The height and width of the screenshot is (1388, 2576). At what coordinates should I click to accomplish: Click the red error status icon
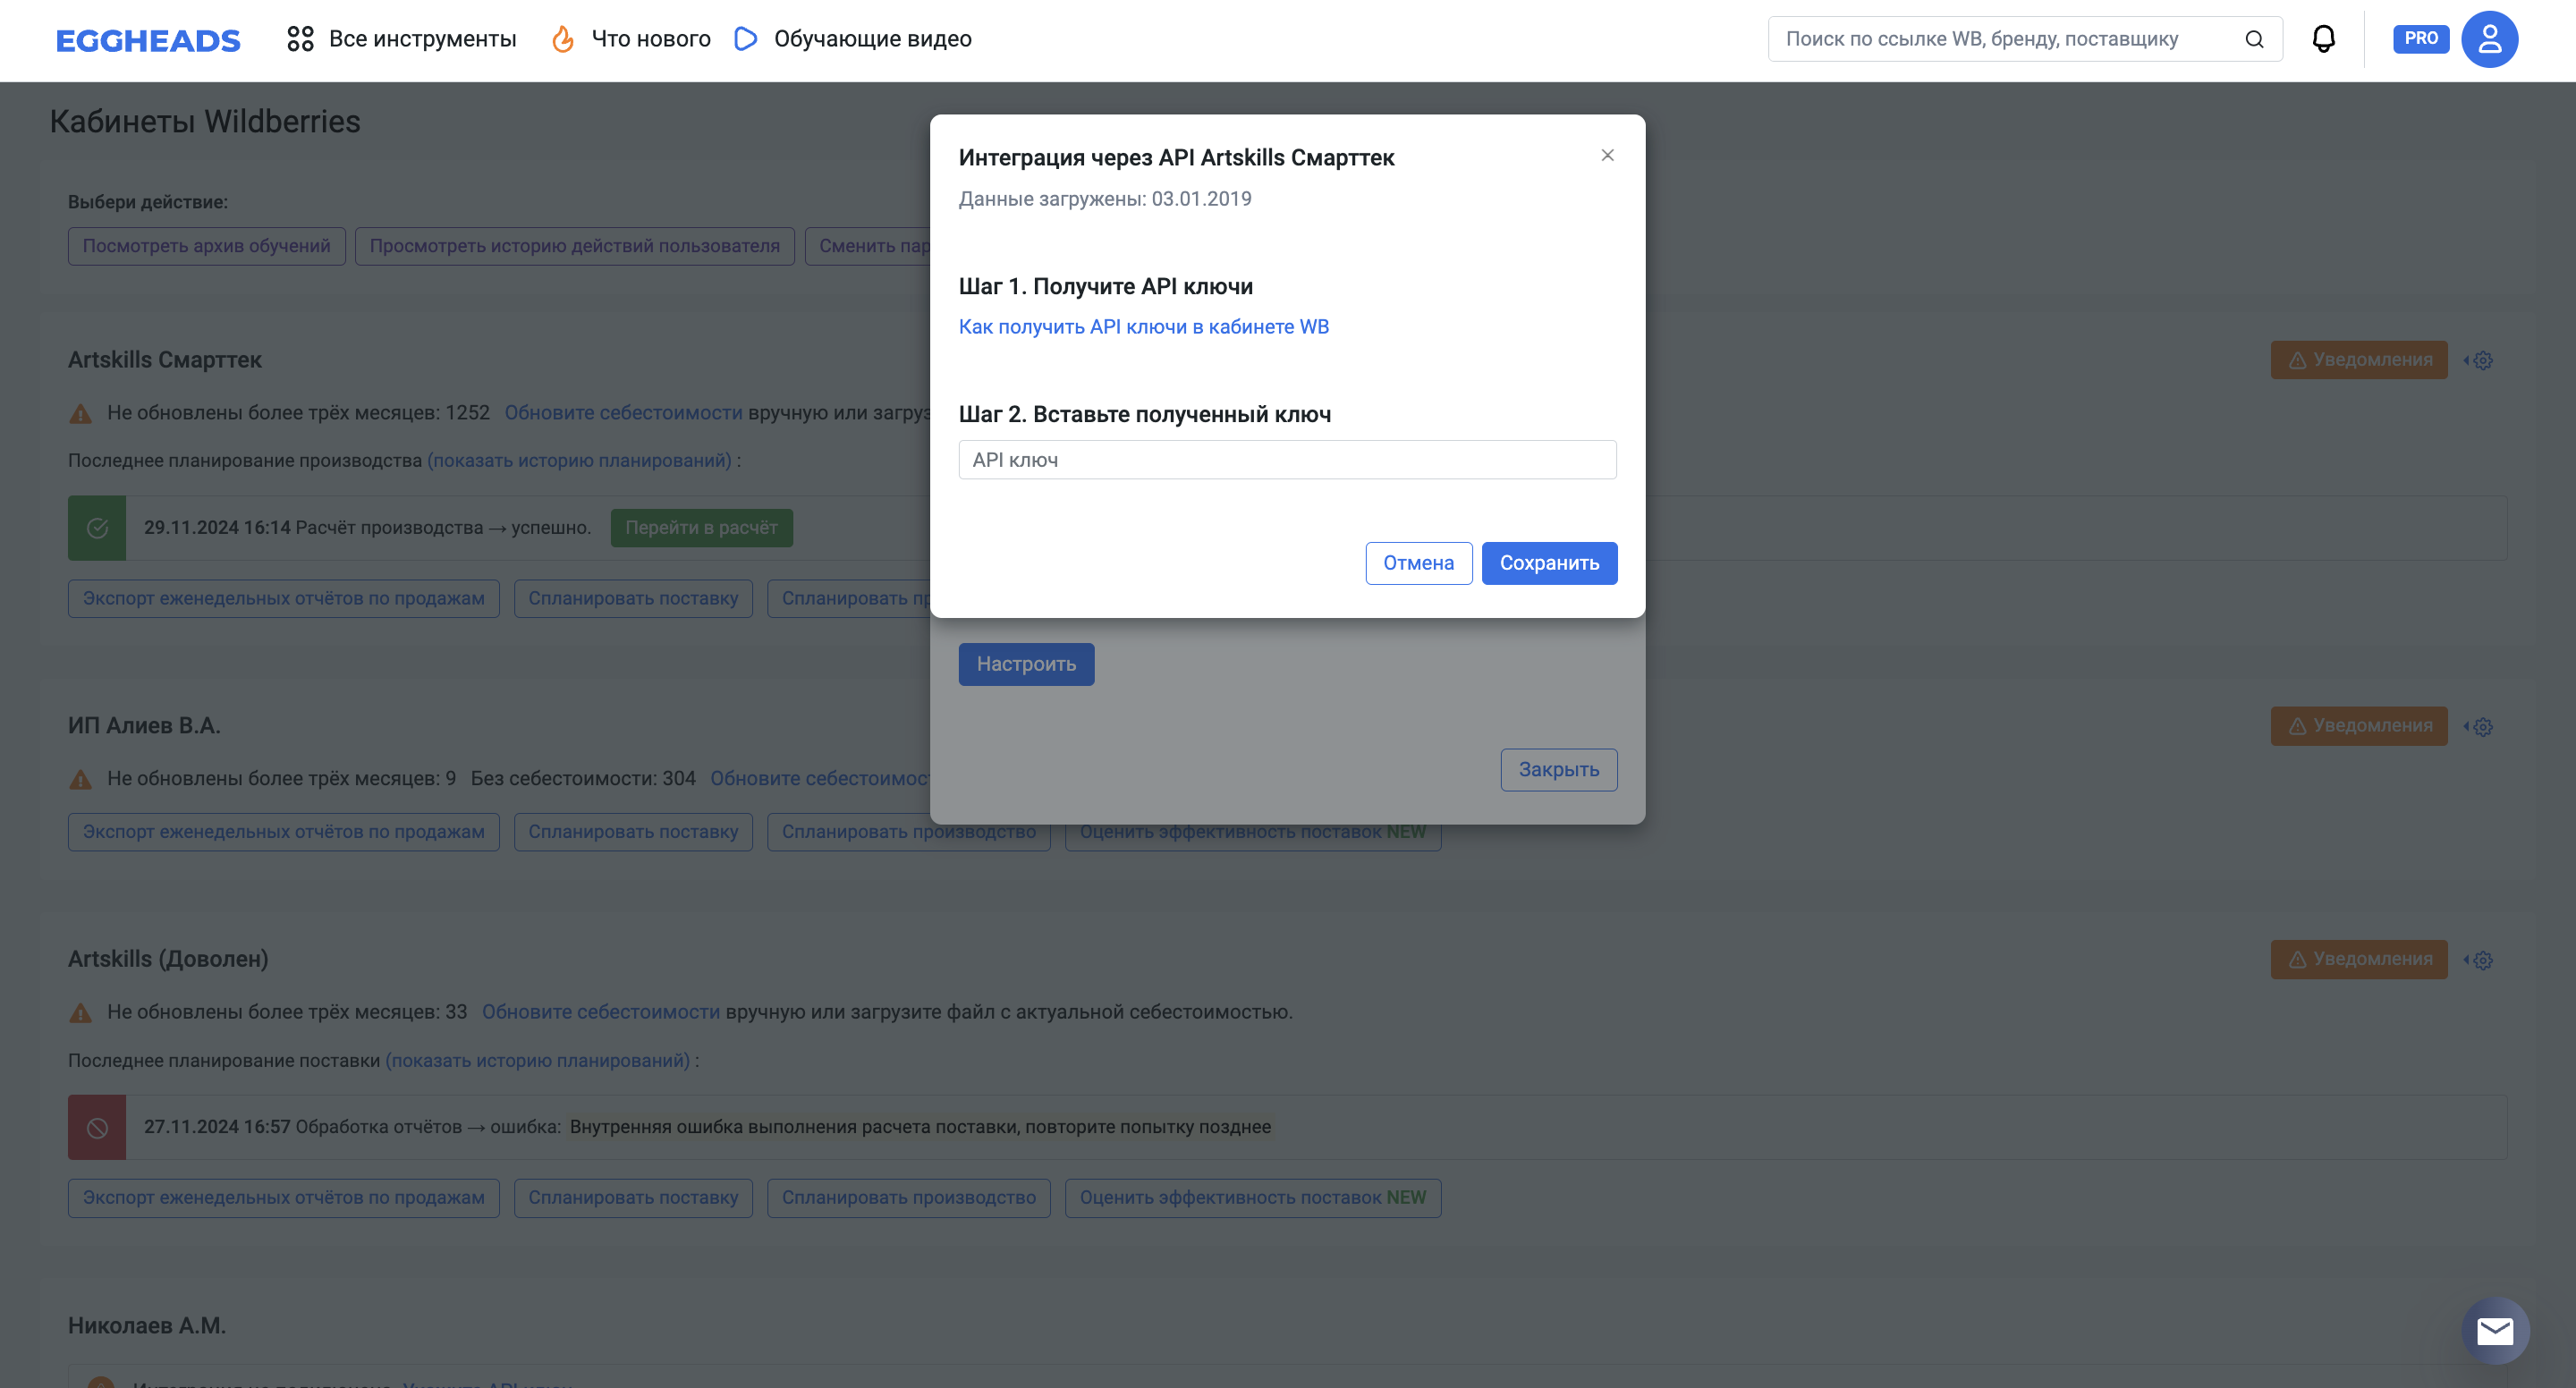click(97, 1127)
